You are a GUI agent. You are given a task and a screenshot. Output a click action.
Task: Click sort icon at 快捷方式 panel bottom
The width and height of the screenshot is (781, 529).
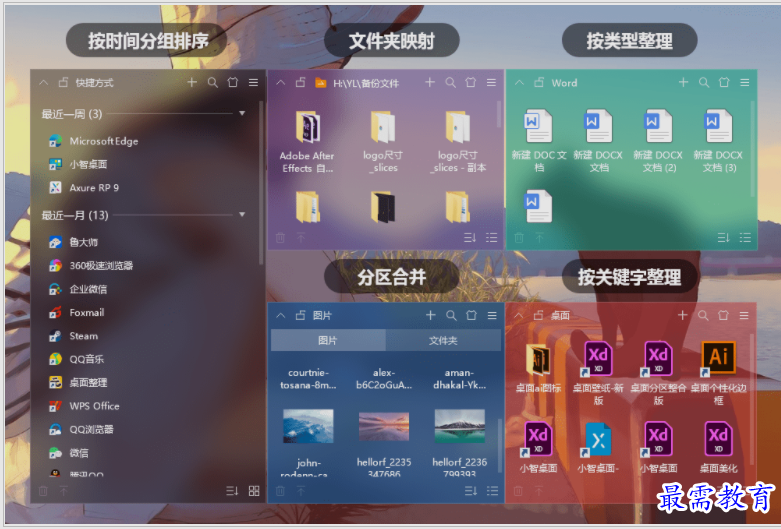click(232, 491)
